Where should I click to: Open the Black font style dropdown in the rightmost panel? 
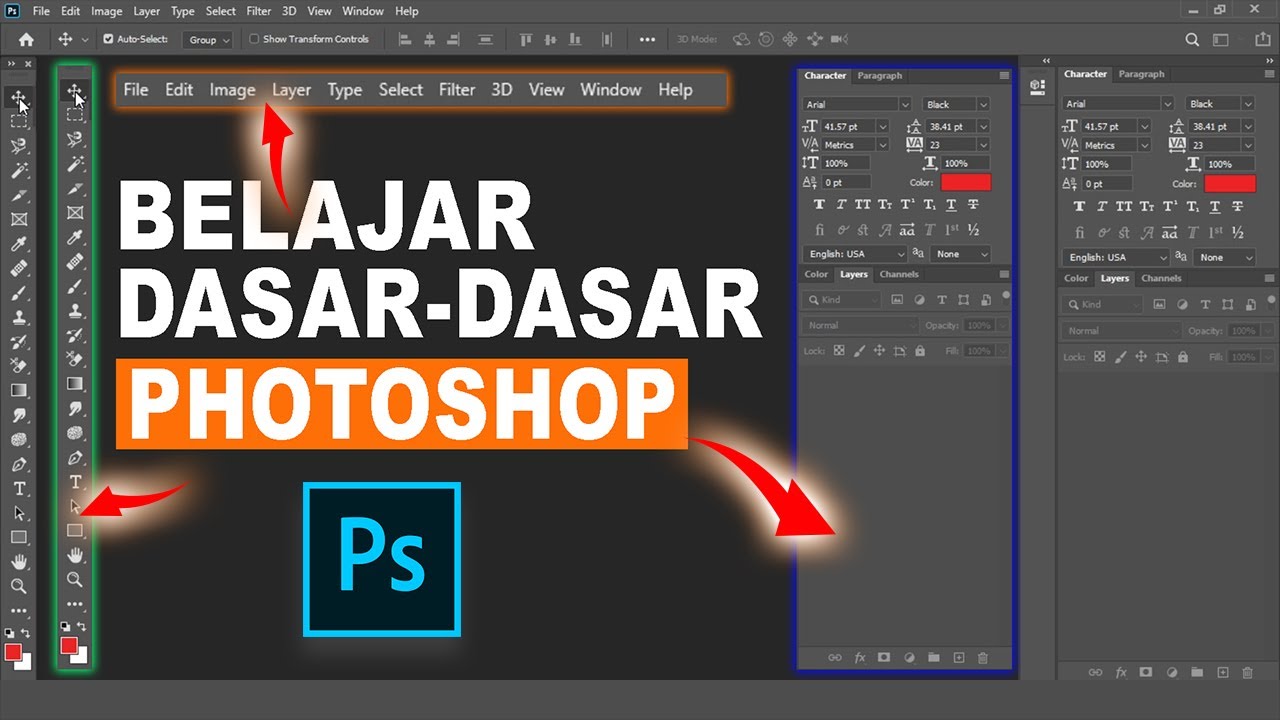point(1220,104)
